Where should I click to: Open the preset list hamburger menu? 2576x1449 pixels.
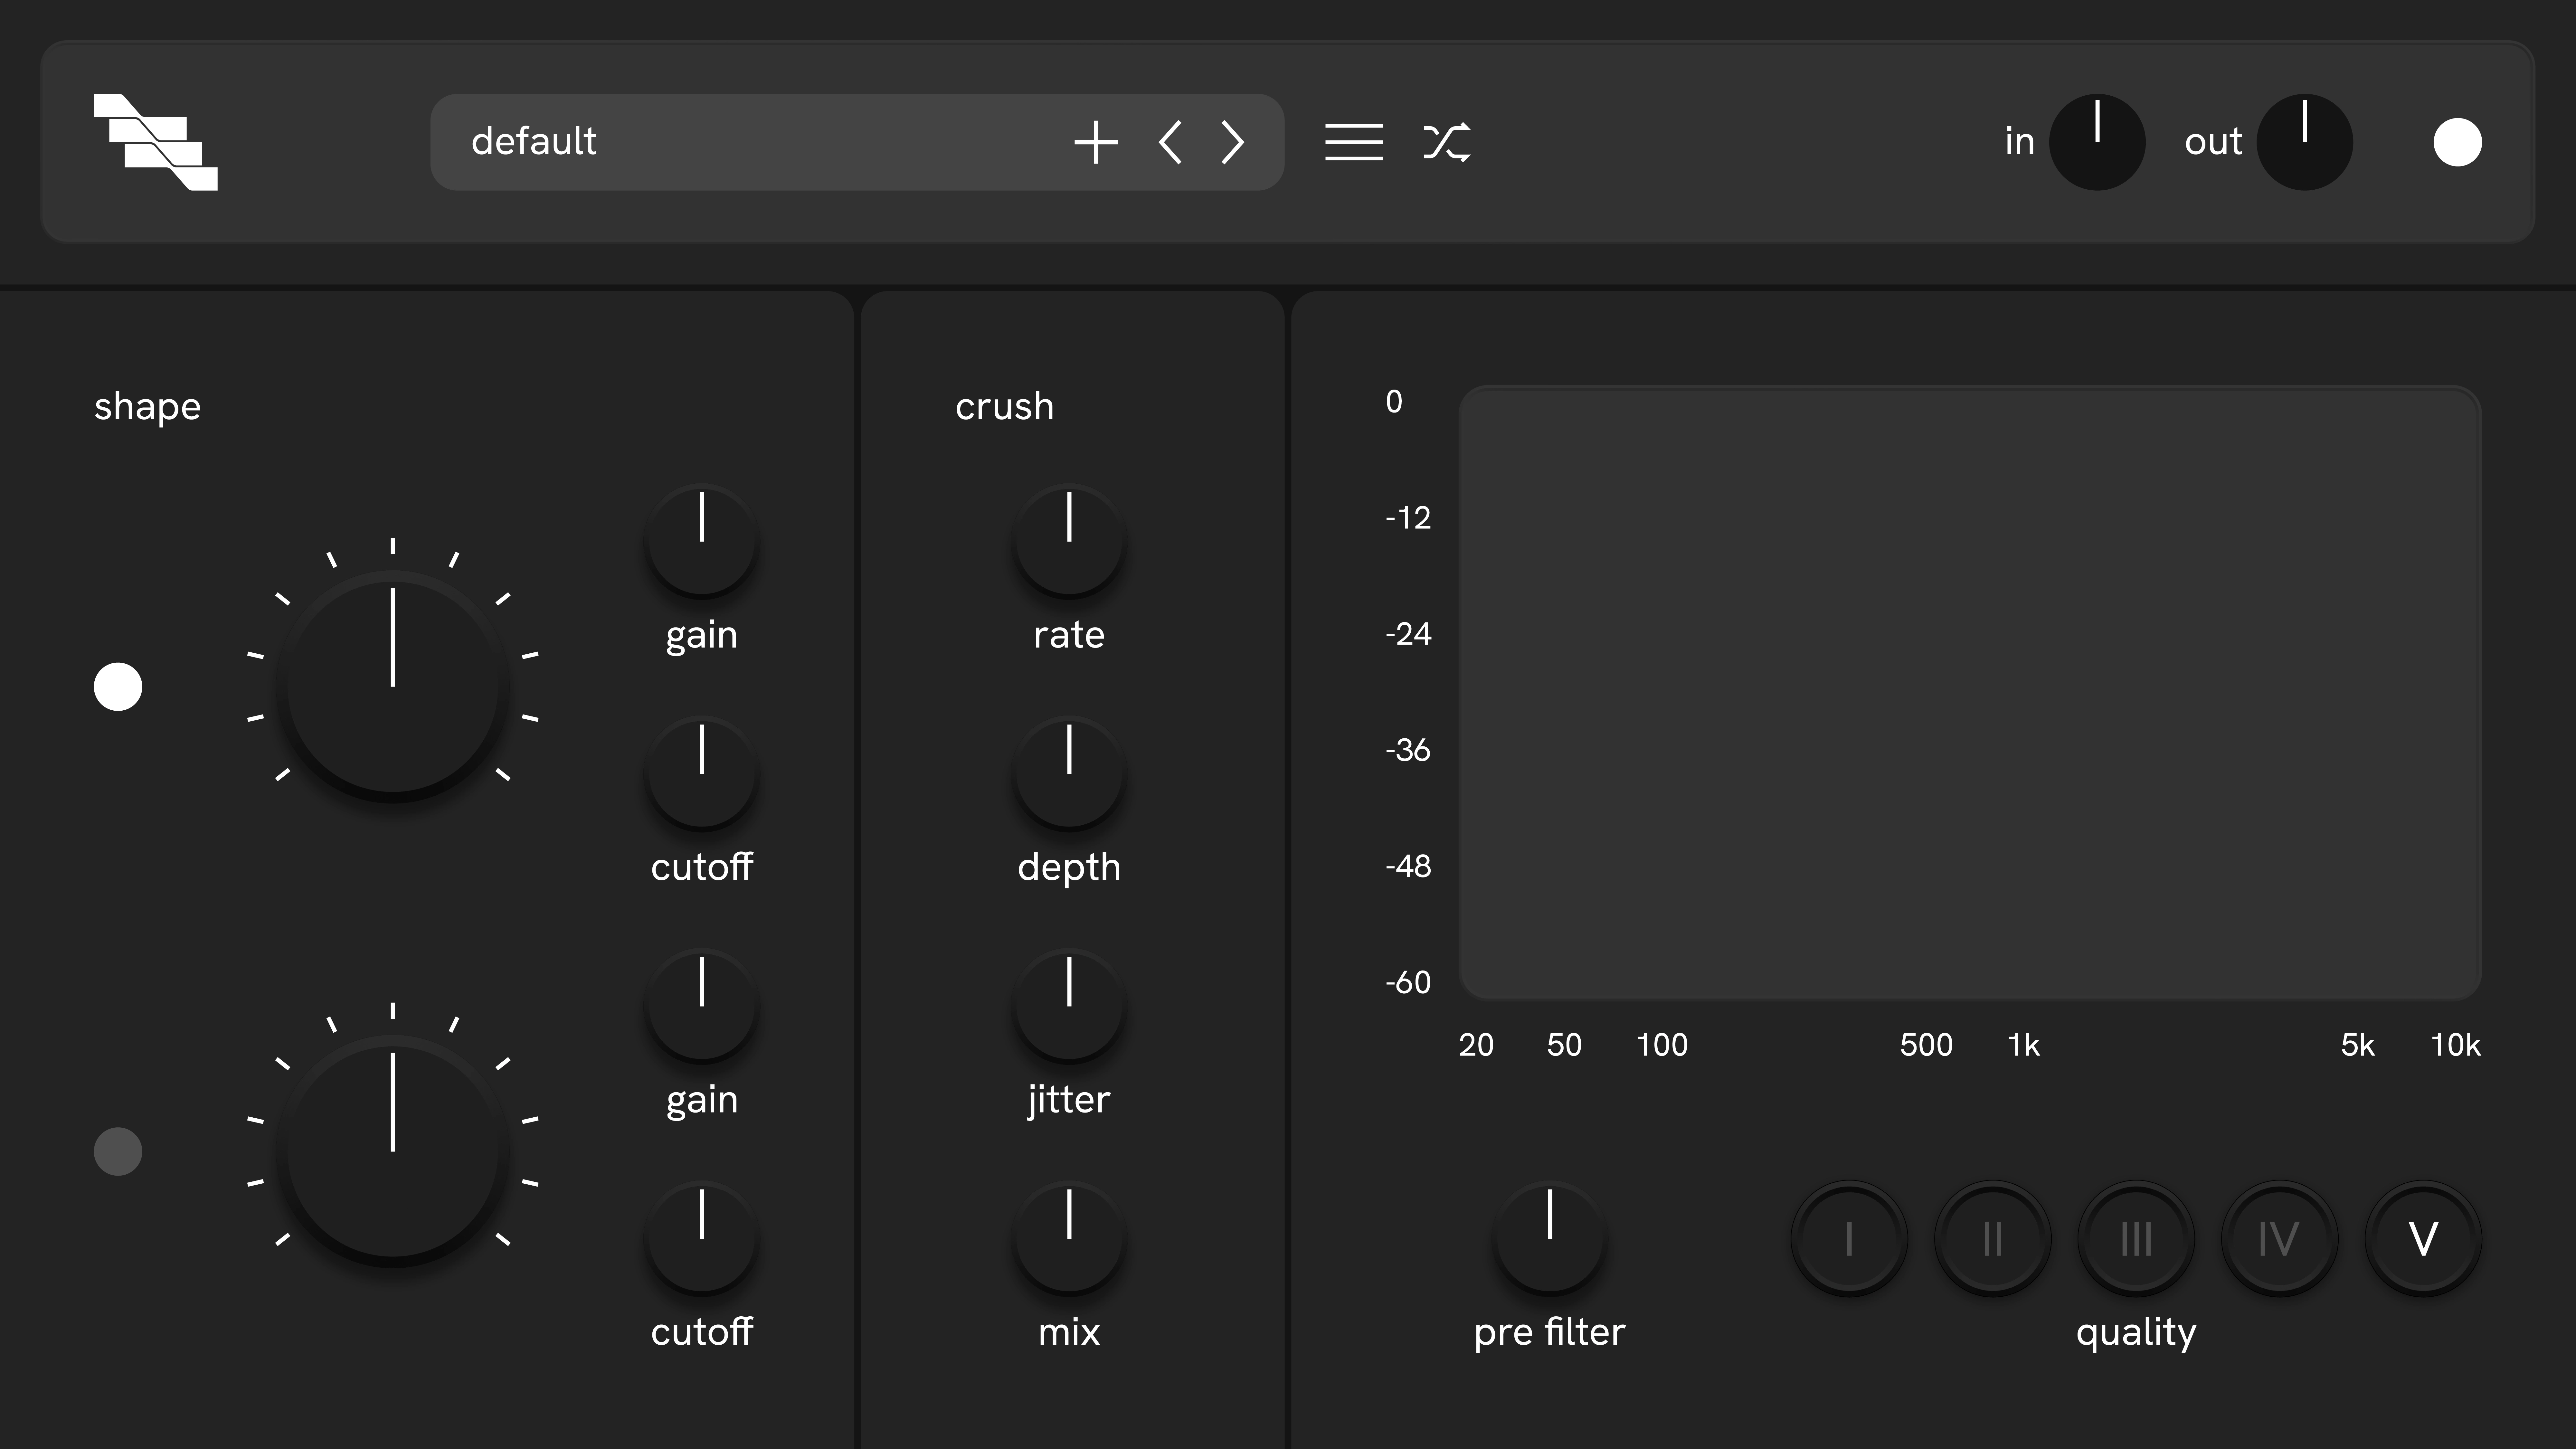(1354, 142)
